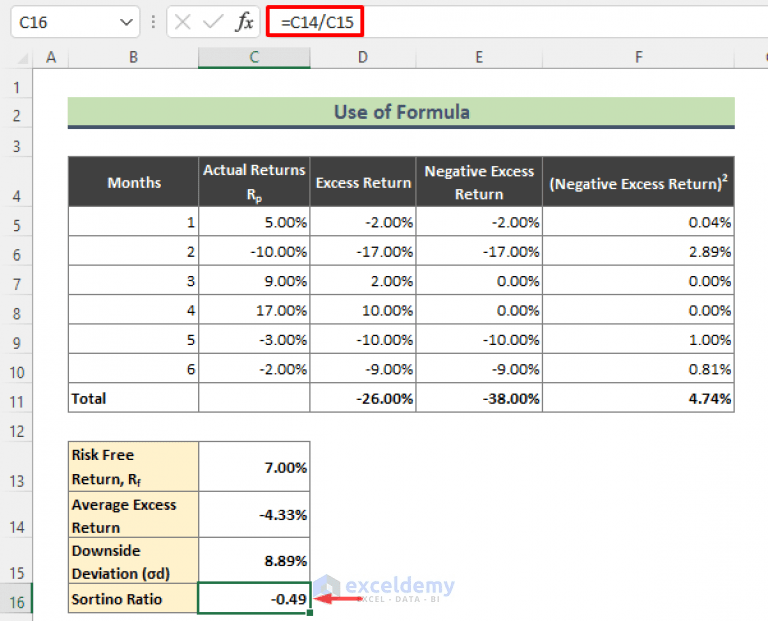Screen dimensions: 768x621
Task: Select the -0.49 Sortino Ratio result
Action: [x=254, y=598]
